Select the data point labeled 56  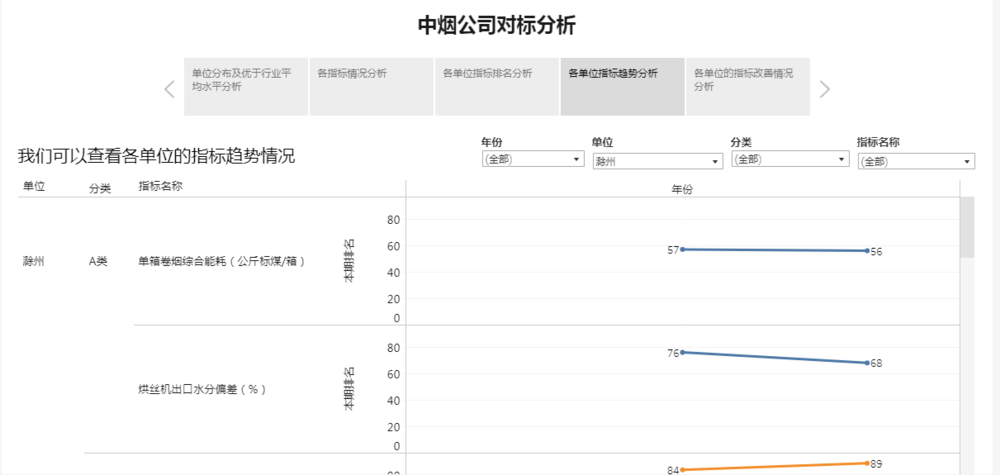867,251
